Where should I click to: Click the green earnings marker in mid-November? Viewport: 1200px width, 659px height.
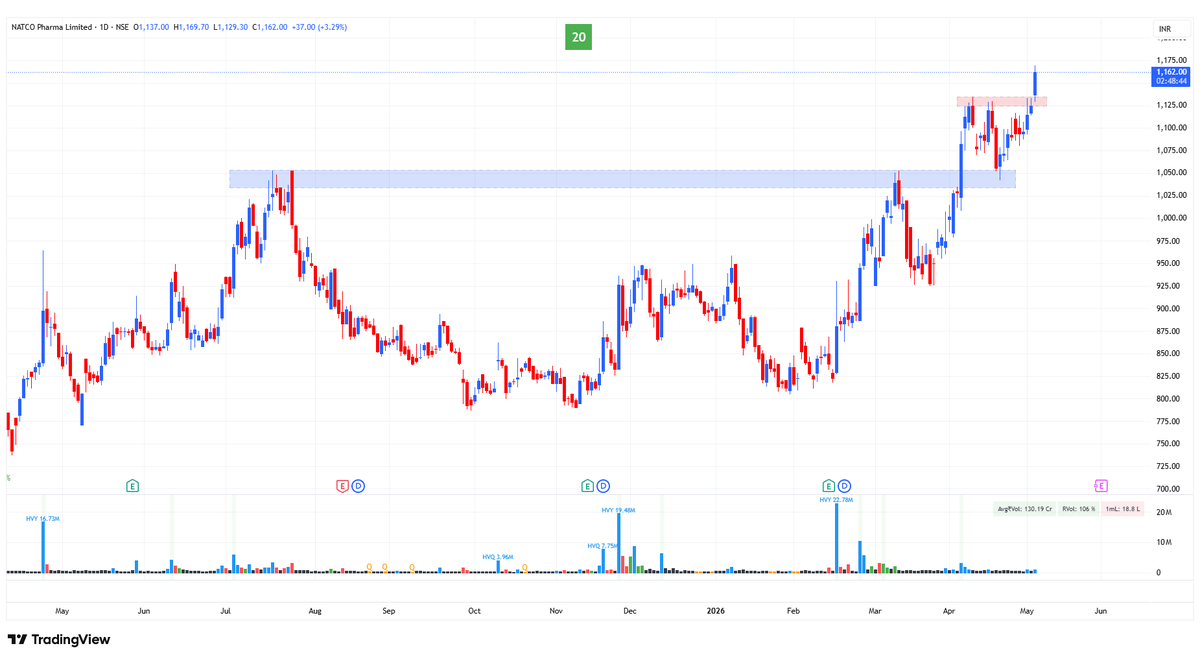point(588,486)
